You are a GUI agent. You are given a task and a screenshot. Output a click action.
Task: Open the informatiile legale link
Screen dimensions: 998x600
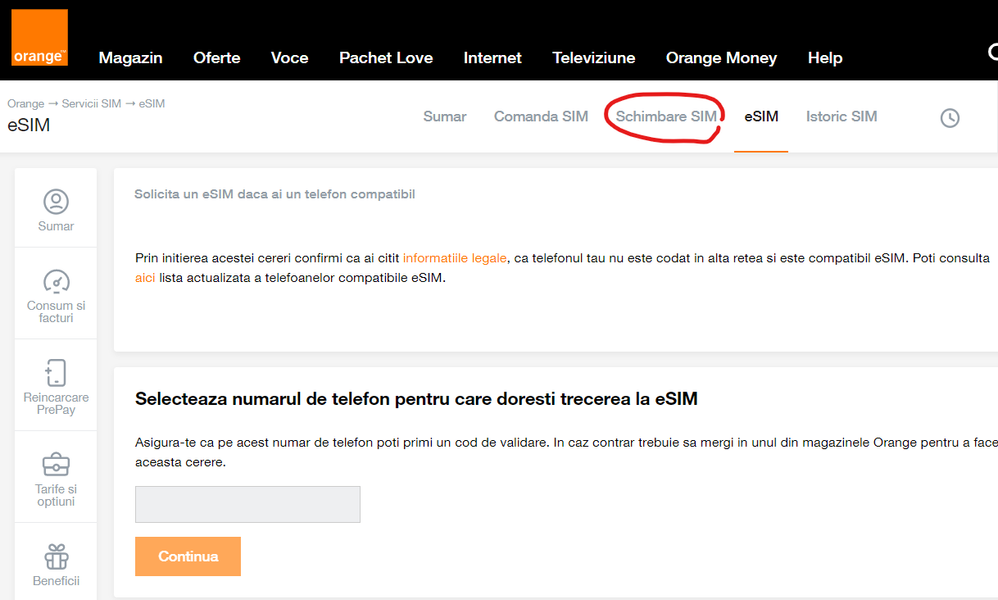pos(455,258)
